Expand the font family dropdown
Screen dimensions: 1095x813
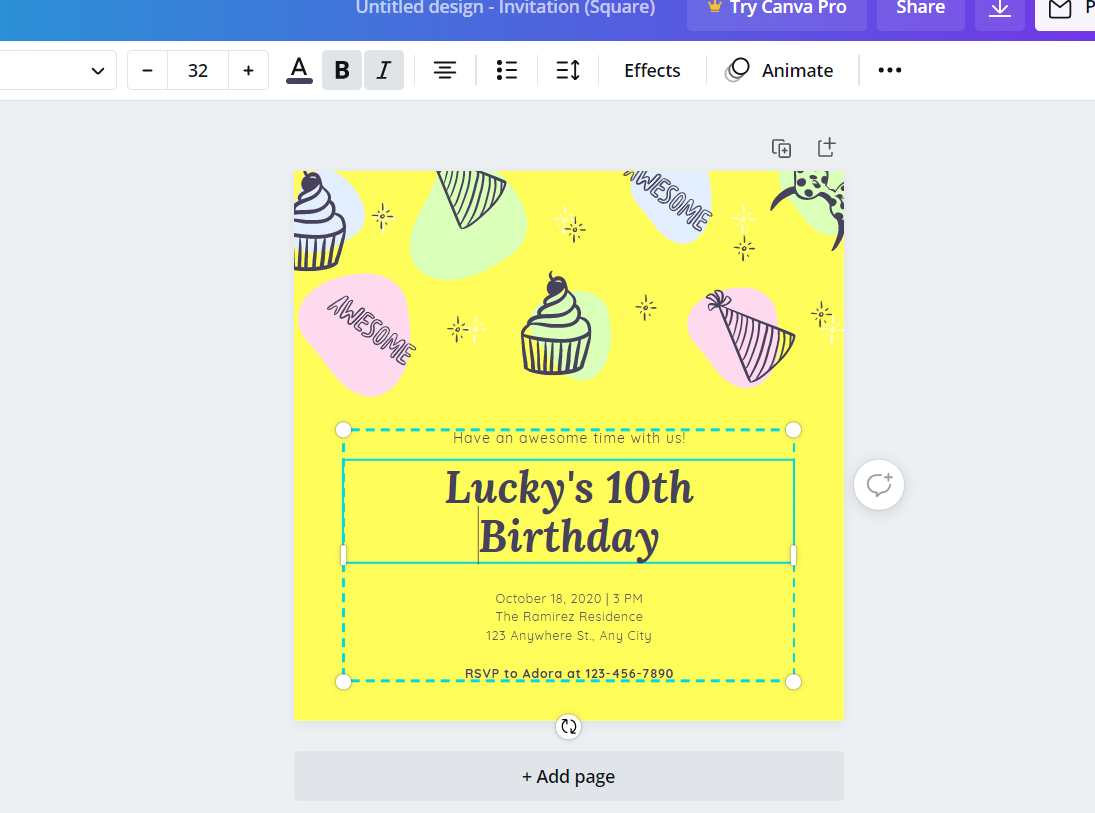97,70
